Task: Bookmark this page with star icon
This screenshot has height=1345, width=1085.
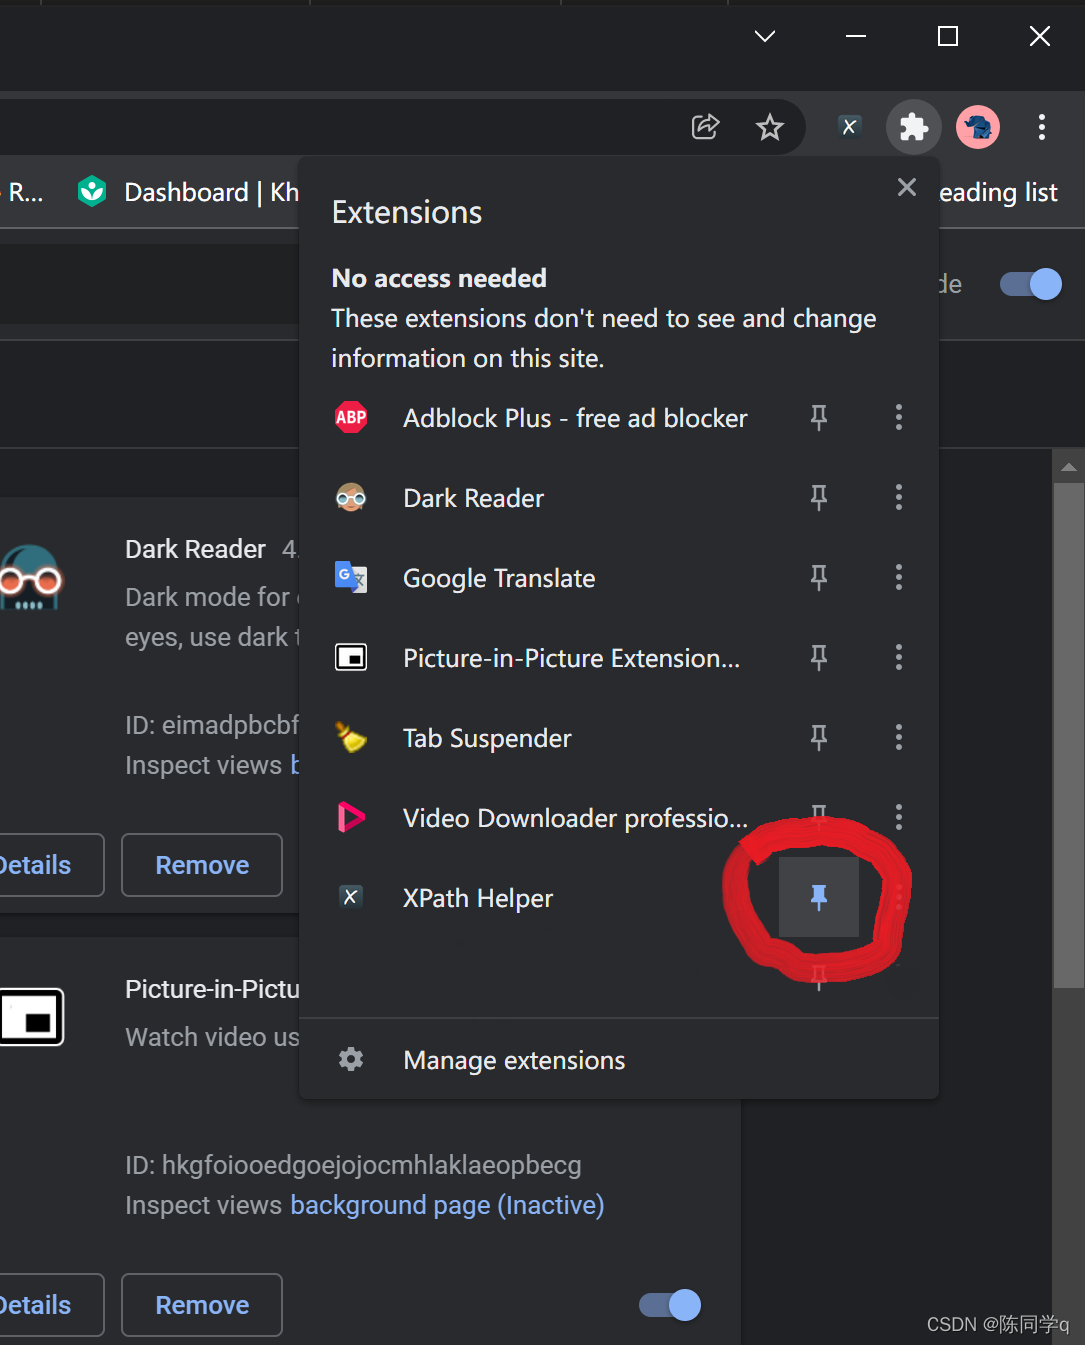Action: coord(769,127)
